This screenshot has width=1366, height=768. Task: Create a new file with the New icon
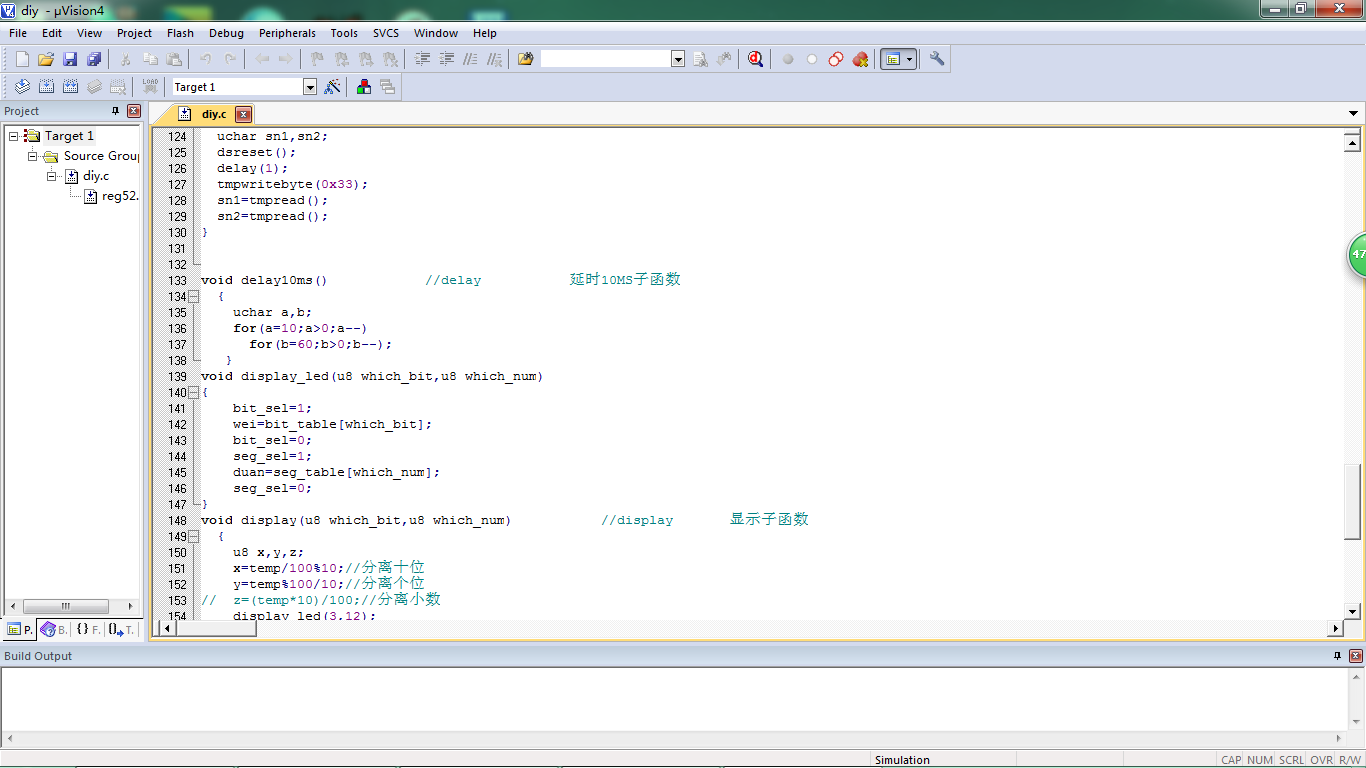pos(22,60)
